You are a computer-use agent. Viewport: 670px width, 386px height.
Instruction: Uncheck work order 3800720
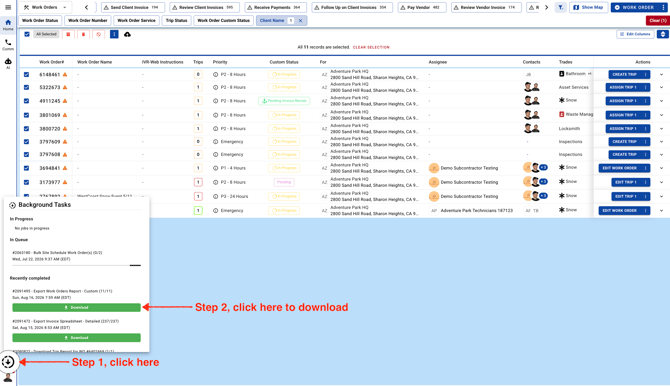point(26,129)
